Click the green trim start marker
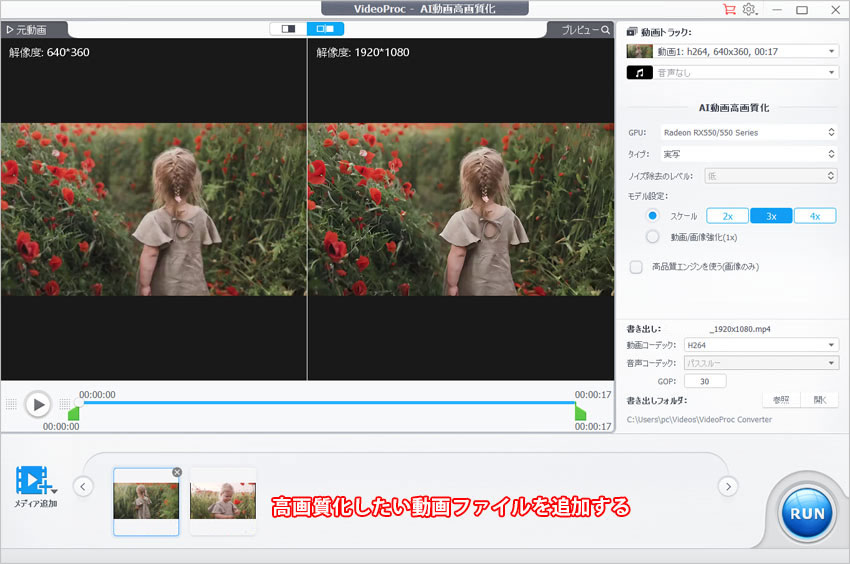850x564 pixels. (x=74, y=413)
